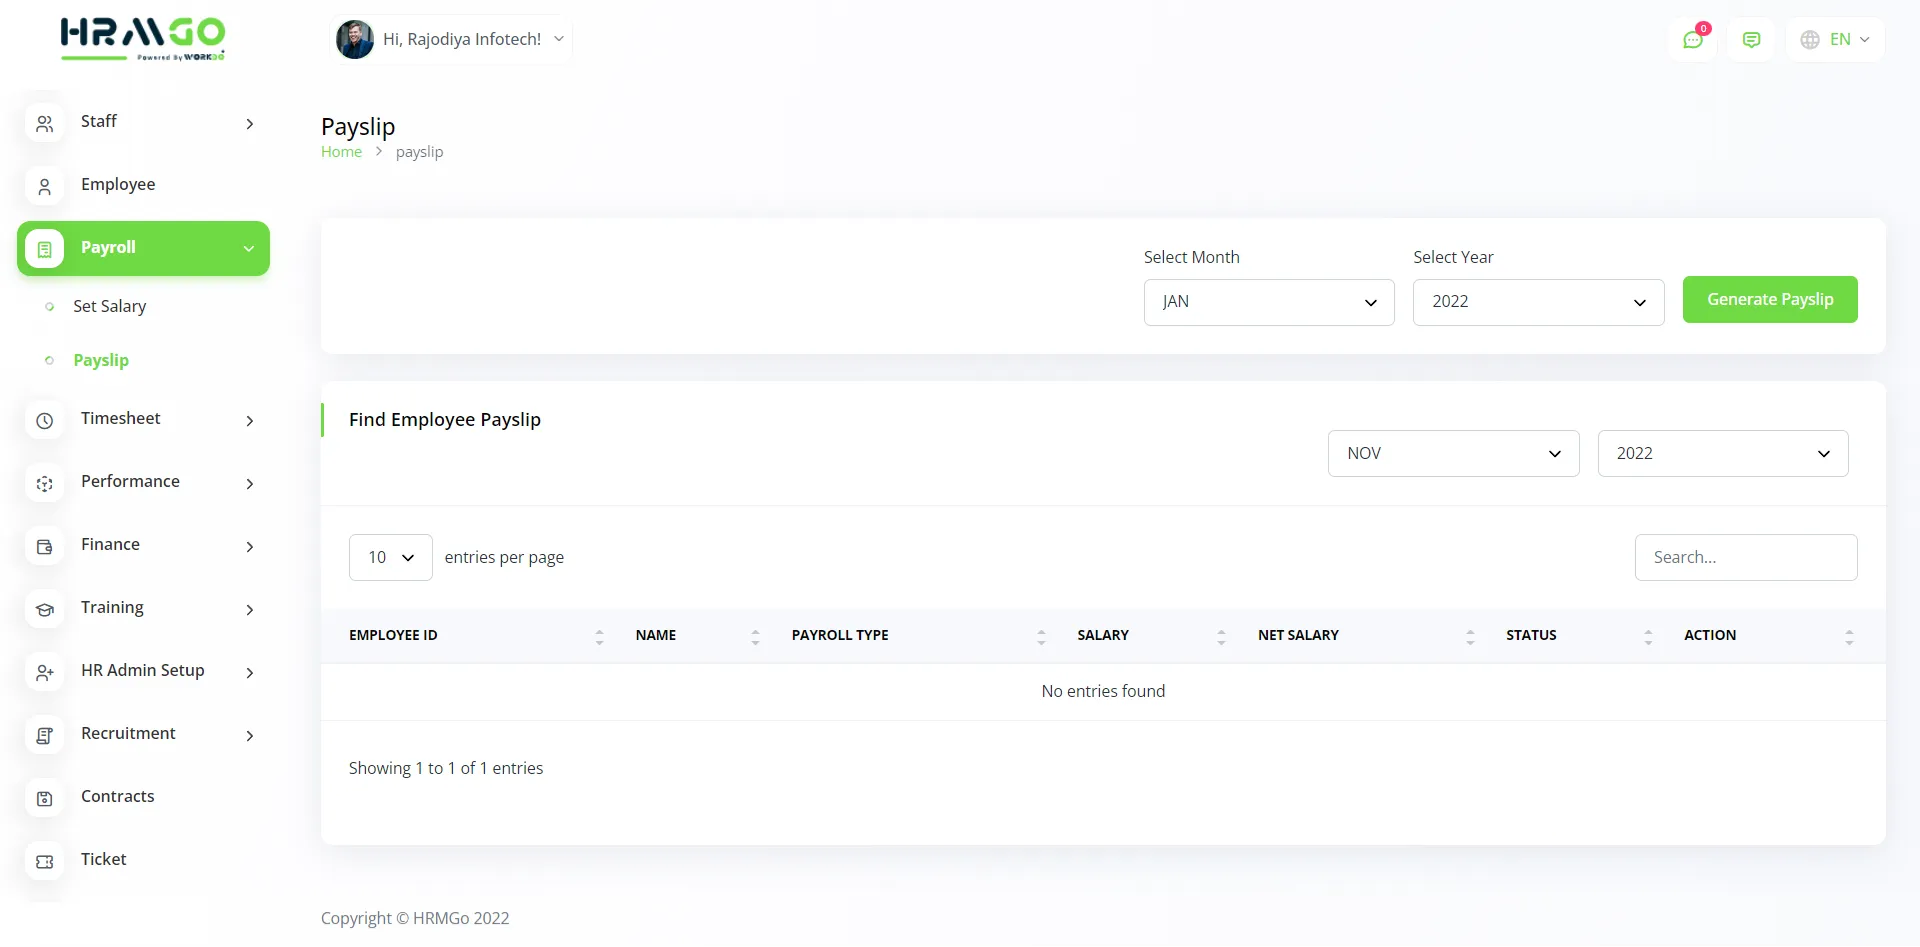Click the Payroll document icon in sidebar
1920x947 pixels.
(x=45, y=249)
